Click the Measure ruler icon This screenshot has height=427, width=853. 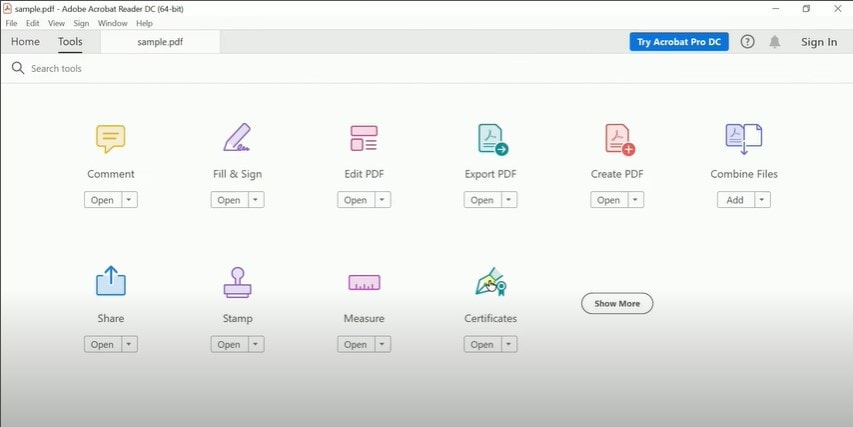click(x=364, y=282)
